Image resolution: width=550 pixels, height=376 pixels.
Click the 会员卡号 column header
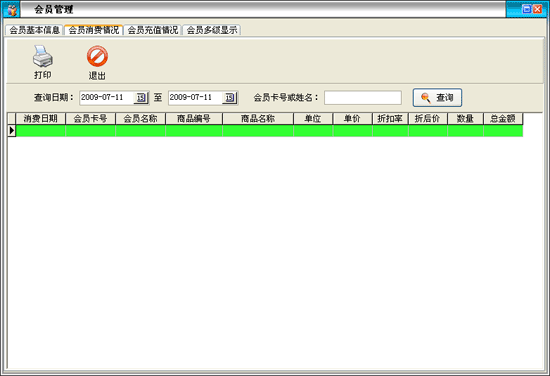pyautogui.click(x=90, y=119)
